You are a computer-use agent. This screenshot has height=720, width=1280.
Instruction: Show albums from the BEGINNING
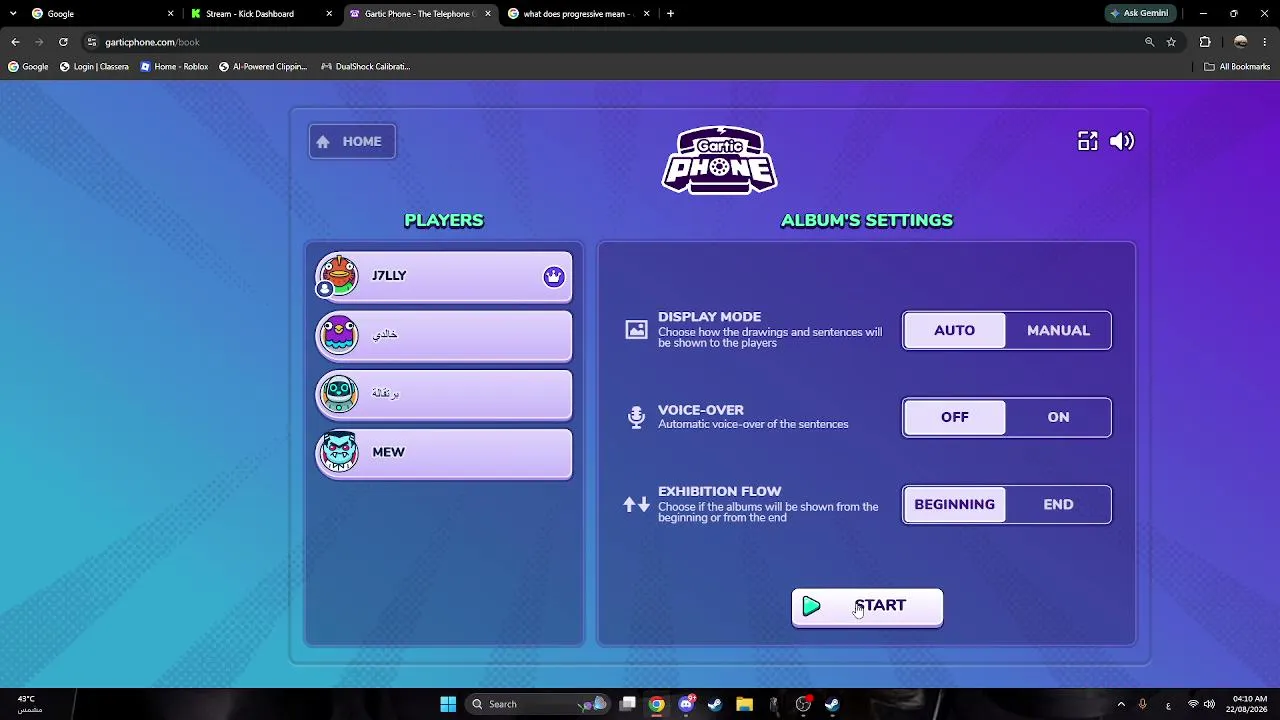coord(954,504)
